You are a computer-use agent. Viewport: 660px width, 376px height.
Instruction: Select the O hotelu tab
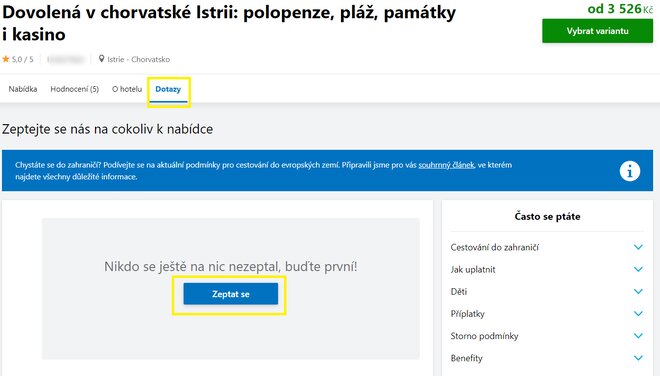(127, 89)
